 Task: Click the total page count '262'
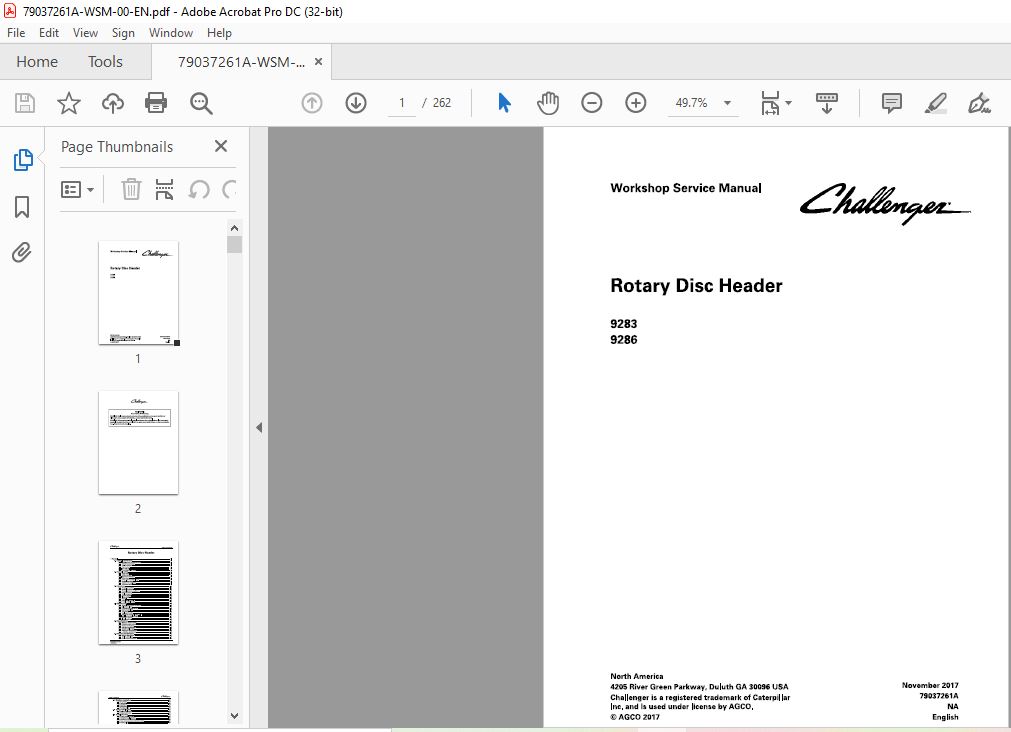coord(442,103)
